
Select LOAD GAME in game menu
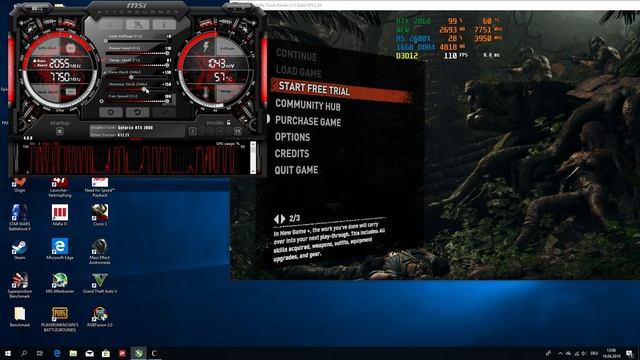point(299,71)
